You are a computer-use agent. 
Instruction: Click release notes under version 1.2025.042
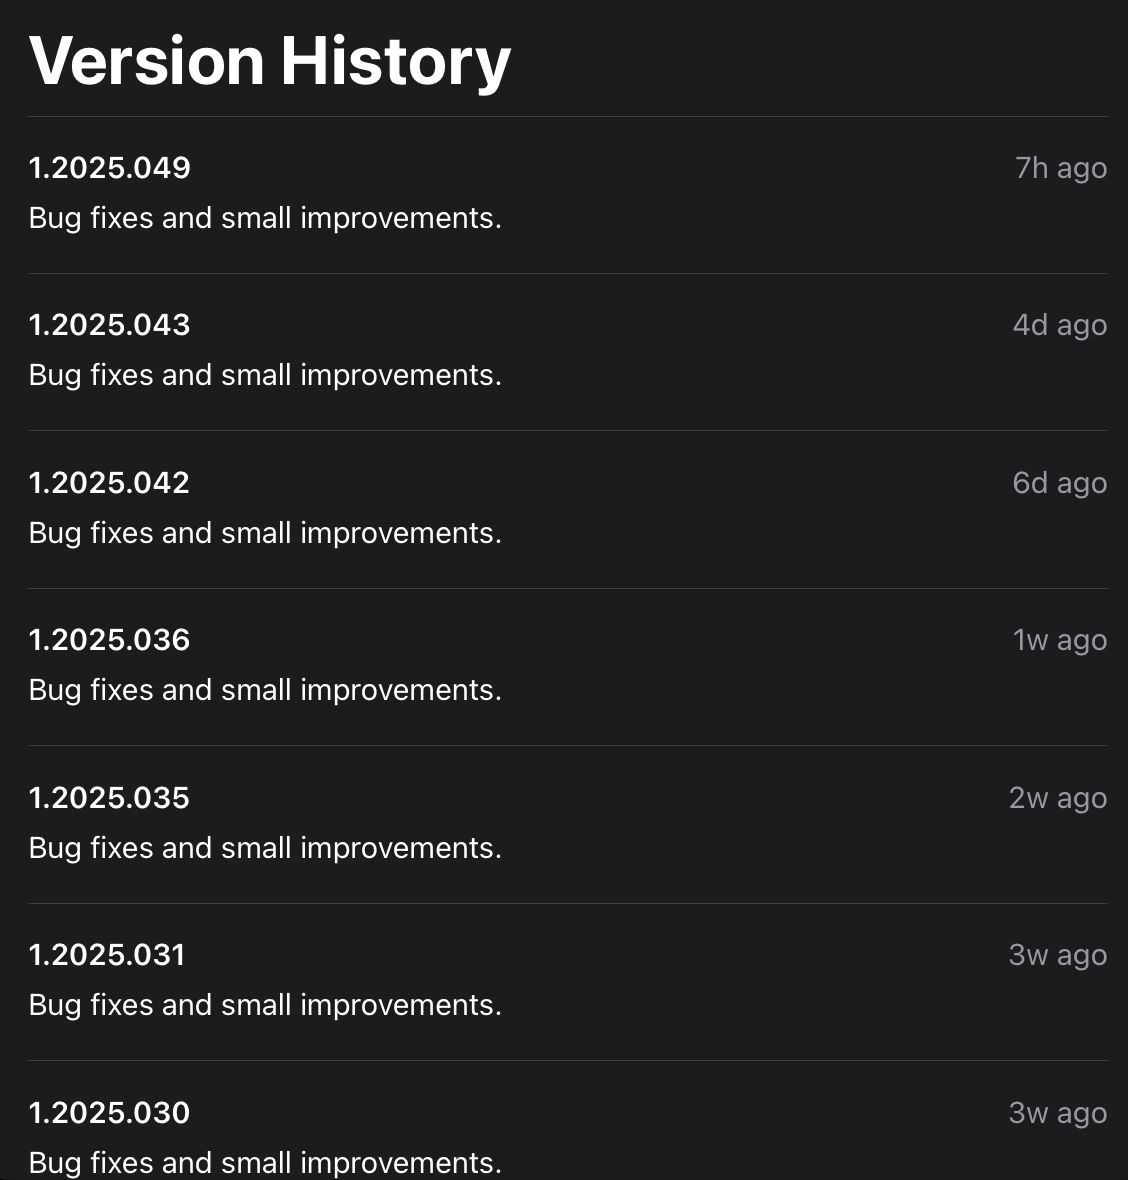[265, 533]
